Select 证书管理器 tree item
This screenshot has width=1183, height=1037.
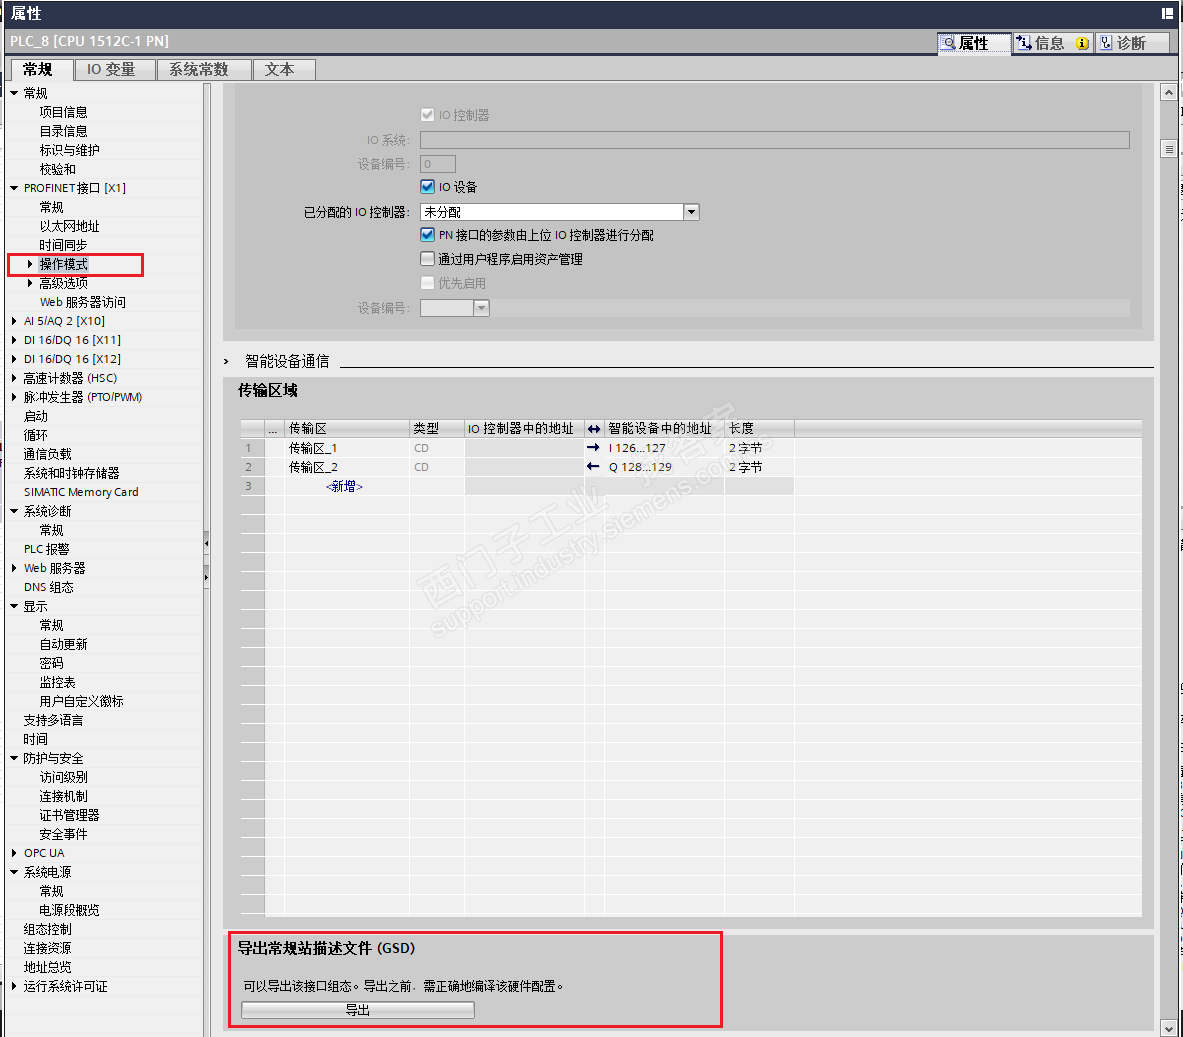tap(69, 815)
